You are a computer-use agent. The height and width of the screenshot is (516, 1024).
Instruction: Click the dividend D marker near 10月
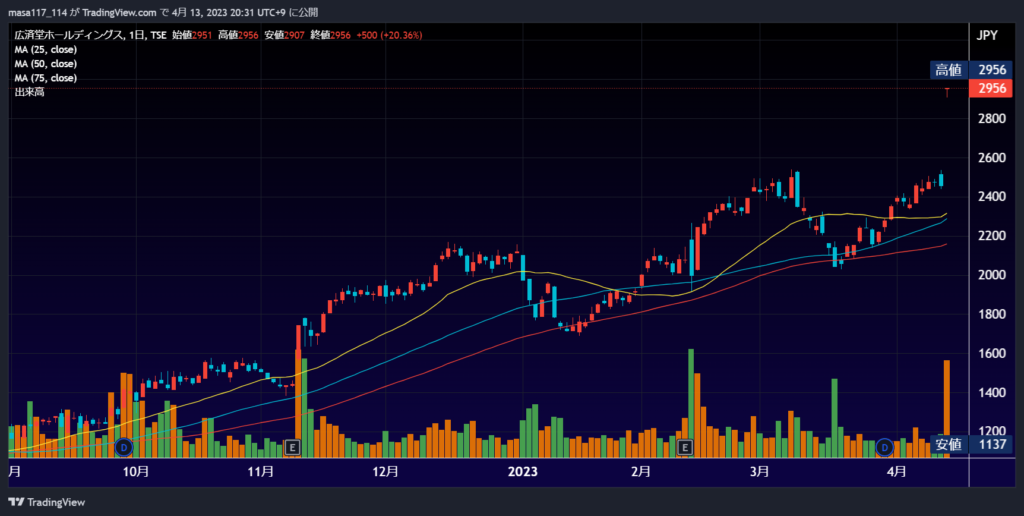point(123,447)
